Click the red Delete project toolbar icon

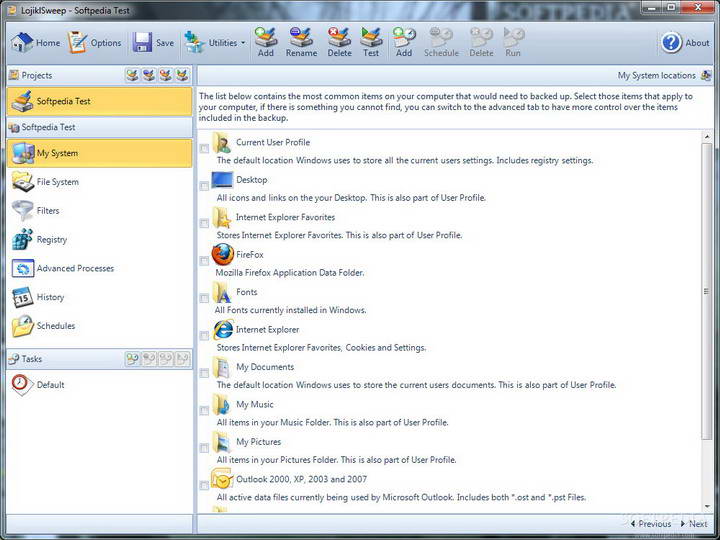point(339,42)
